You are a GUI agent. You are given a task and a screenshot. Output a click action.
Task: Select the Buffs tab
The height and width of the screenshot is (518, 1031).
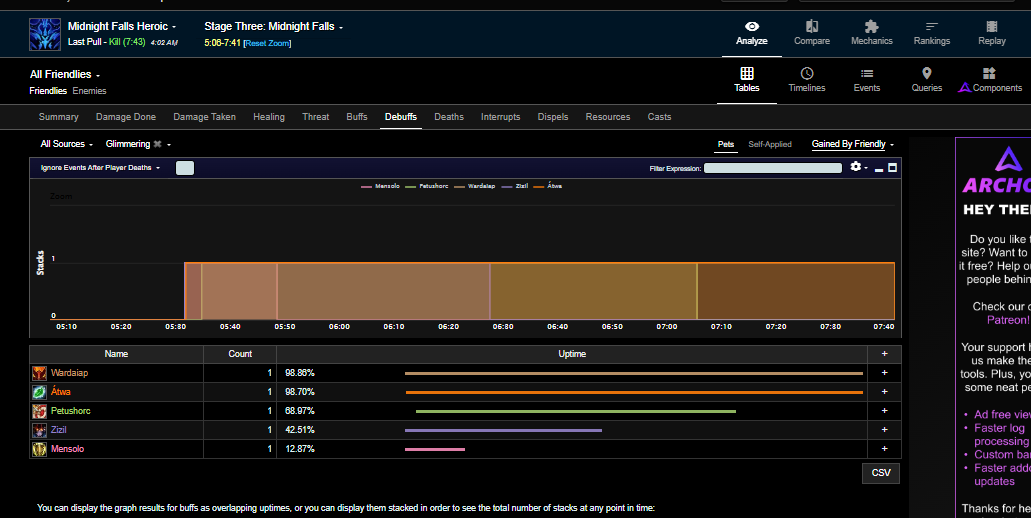356,117
